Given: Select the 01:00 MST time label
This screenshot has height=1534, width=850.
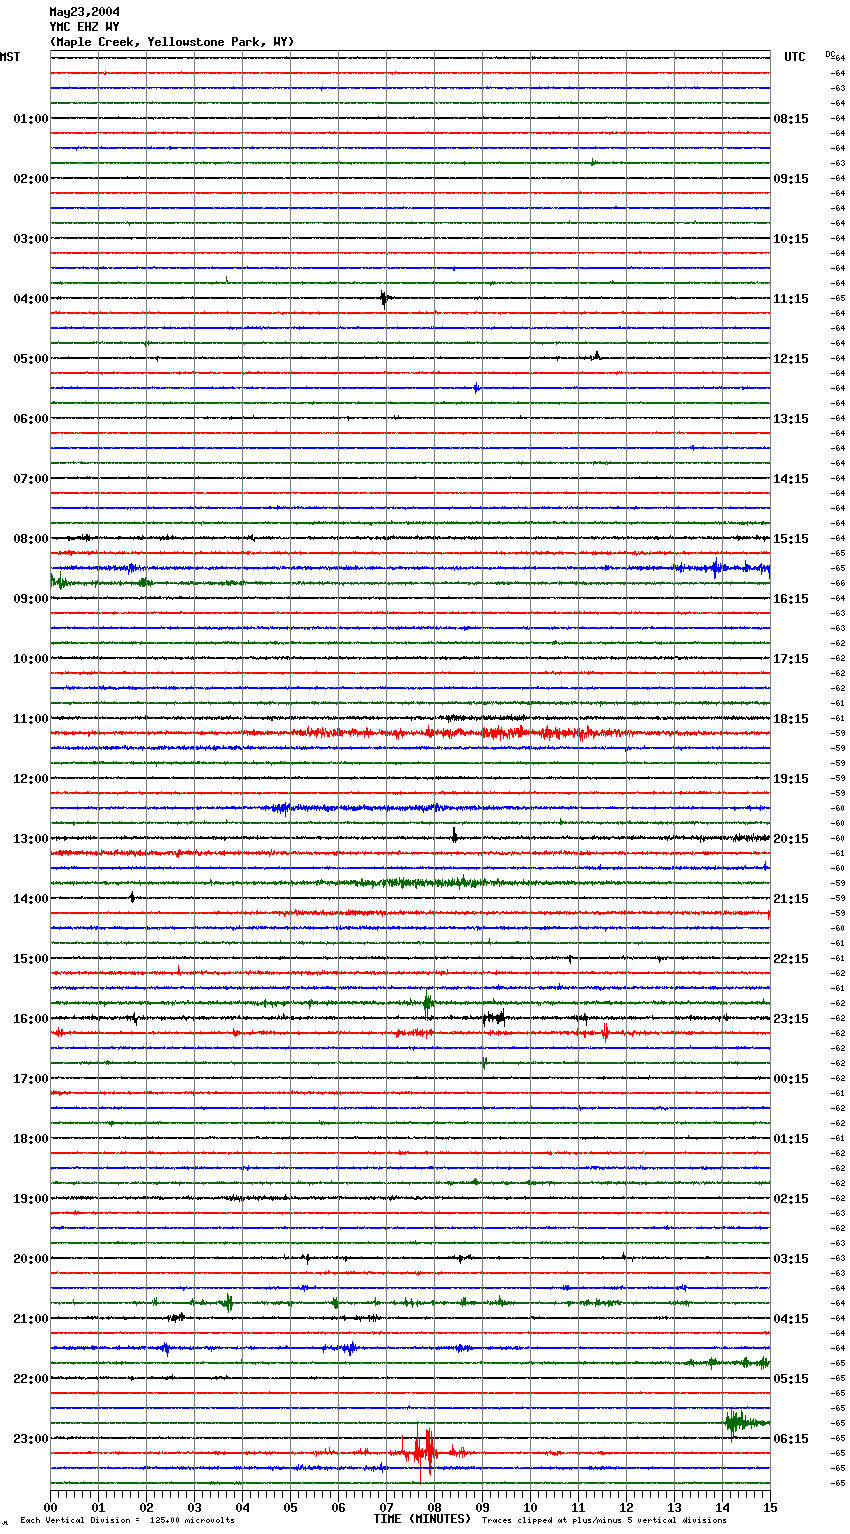Looking at the screenshot, I should click(30, 119).
